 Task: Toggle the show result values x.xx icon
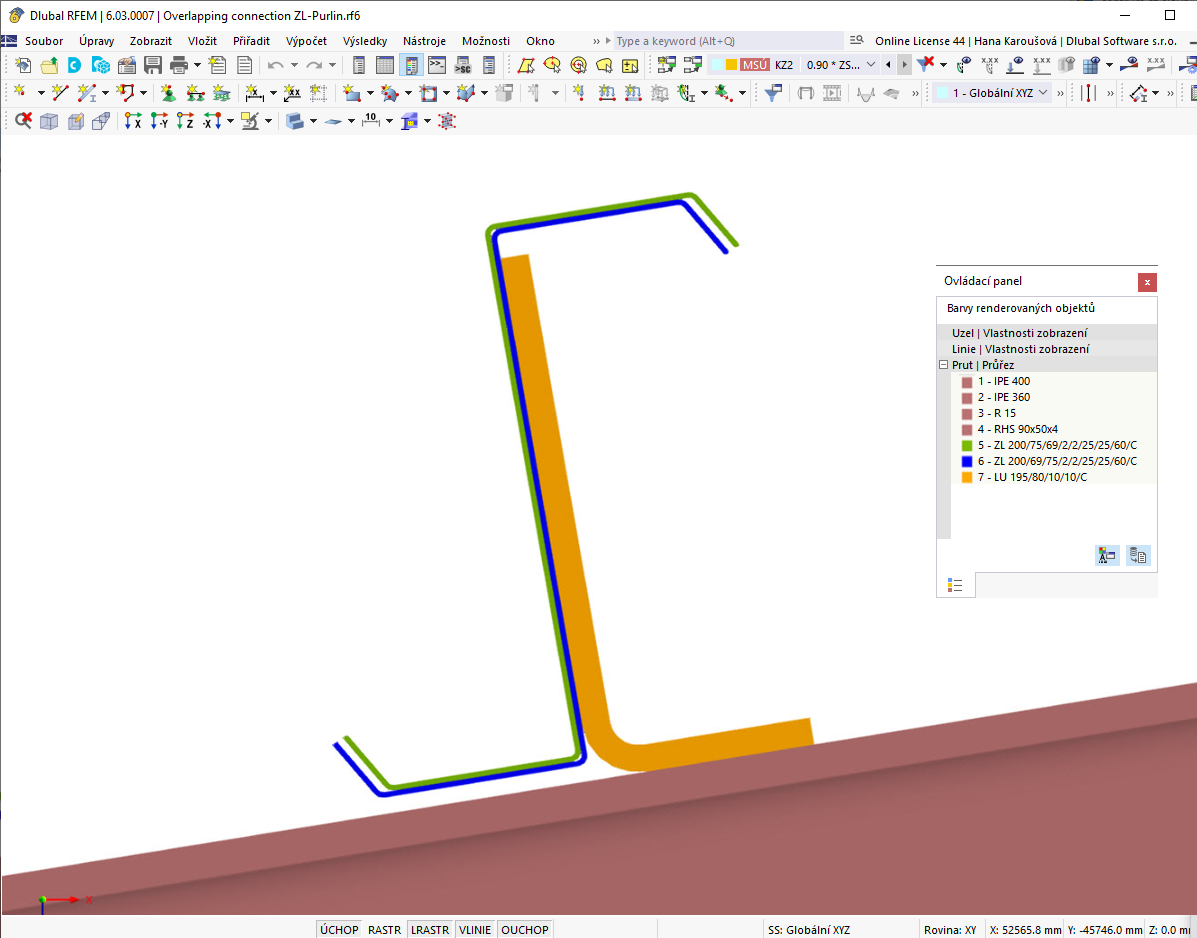[x=989, y=65]
